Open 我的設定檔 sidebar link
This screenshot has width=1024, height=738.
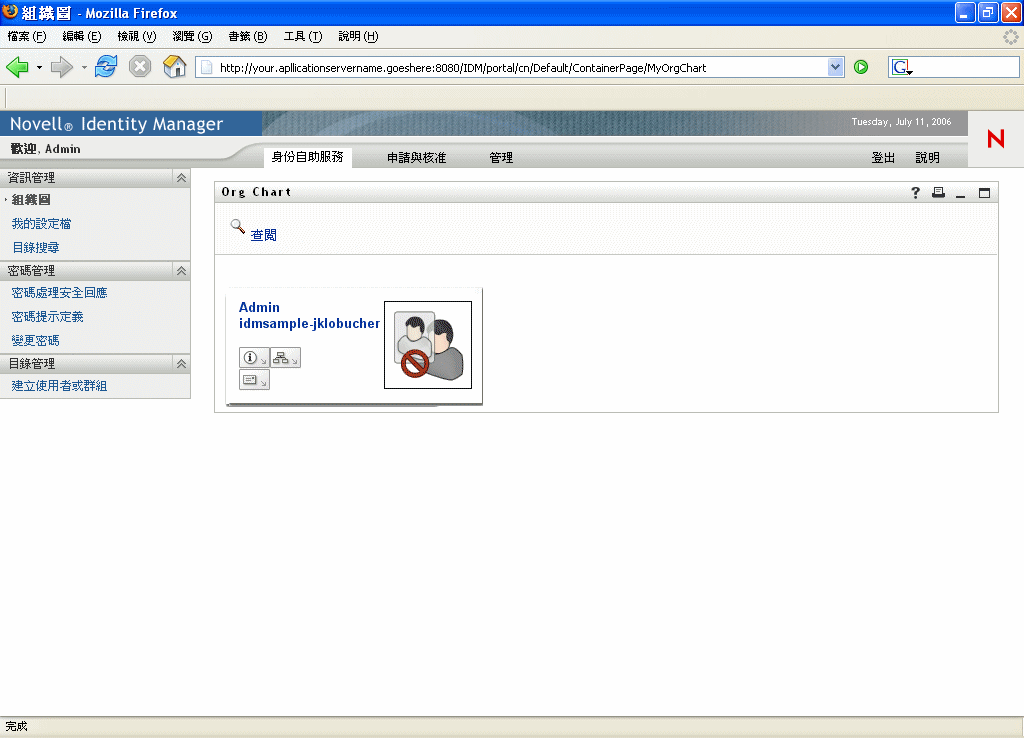[41, 223]
